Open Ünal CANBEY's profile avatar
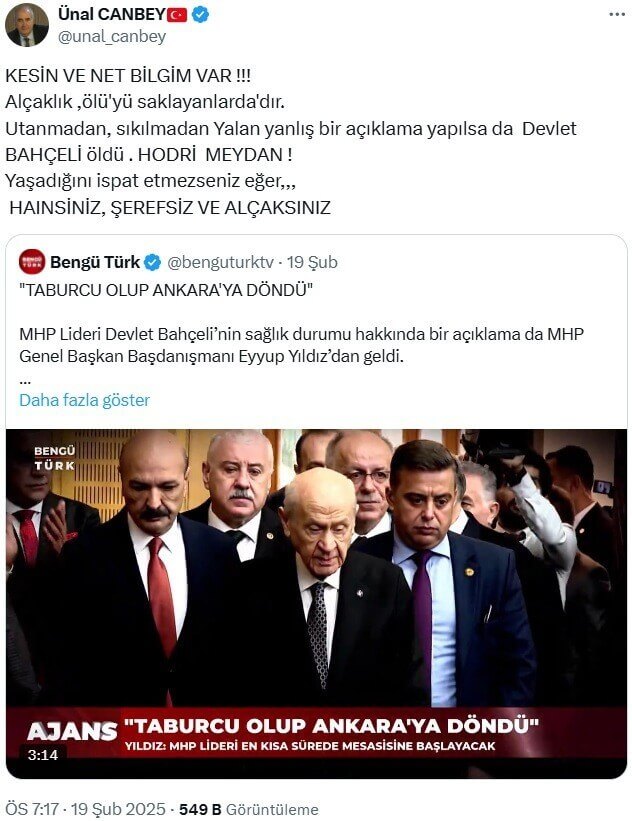The image size is (632, 821). coord(27,25)
